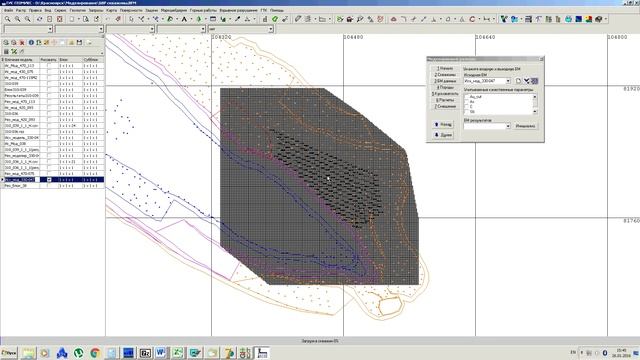Image resolution: width=640 pixels, height=360 pixels.
Task: Open the toolbar combo box containing text
Action: (240, 29)
